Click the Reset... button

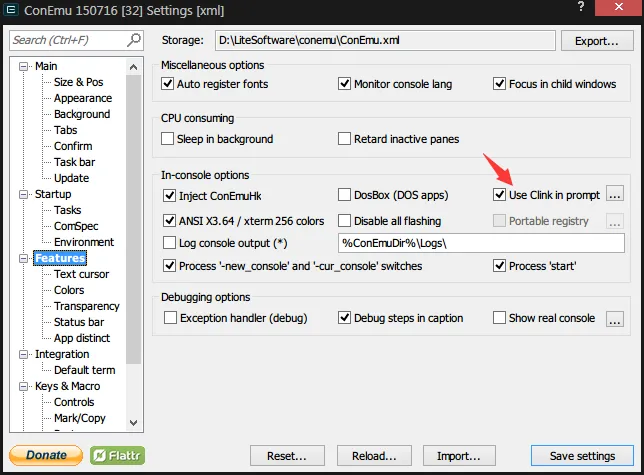tap(287, 456)
